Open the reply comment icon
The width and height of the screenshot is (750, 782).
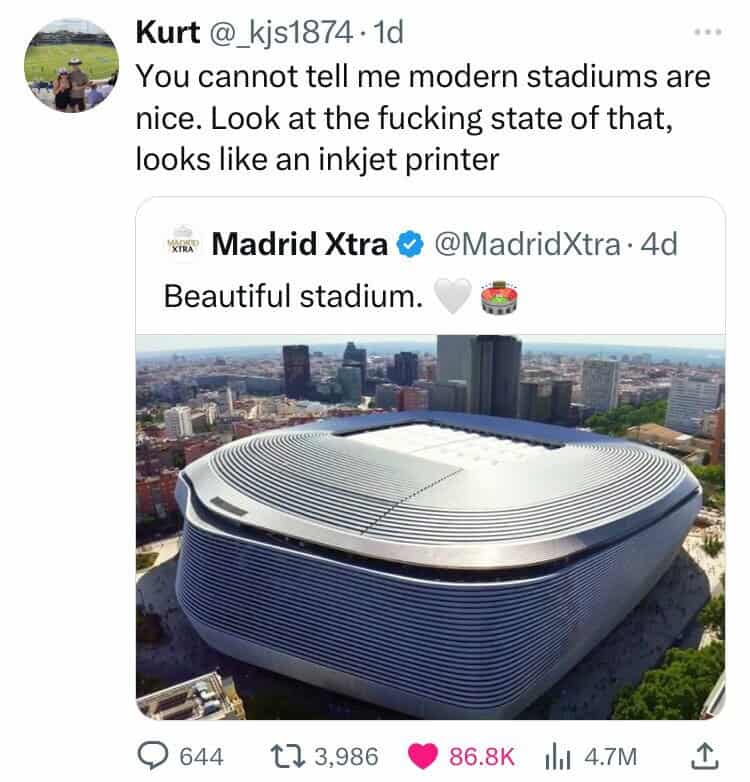tap(153, 756)
